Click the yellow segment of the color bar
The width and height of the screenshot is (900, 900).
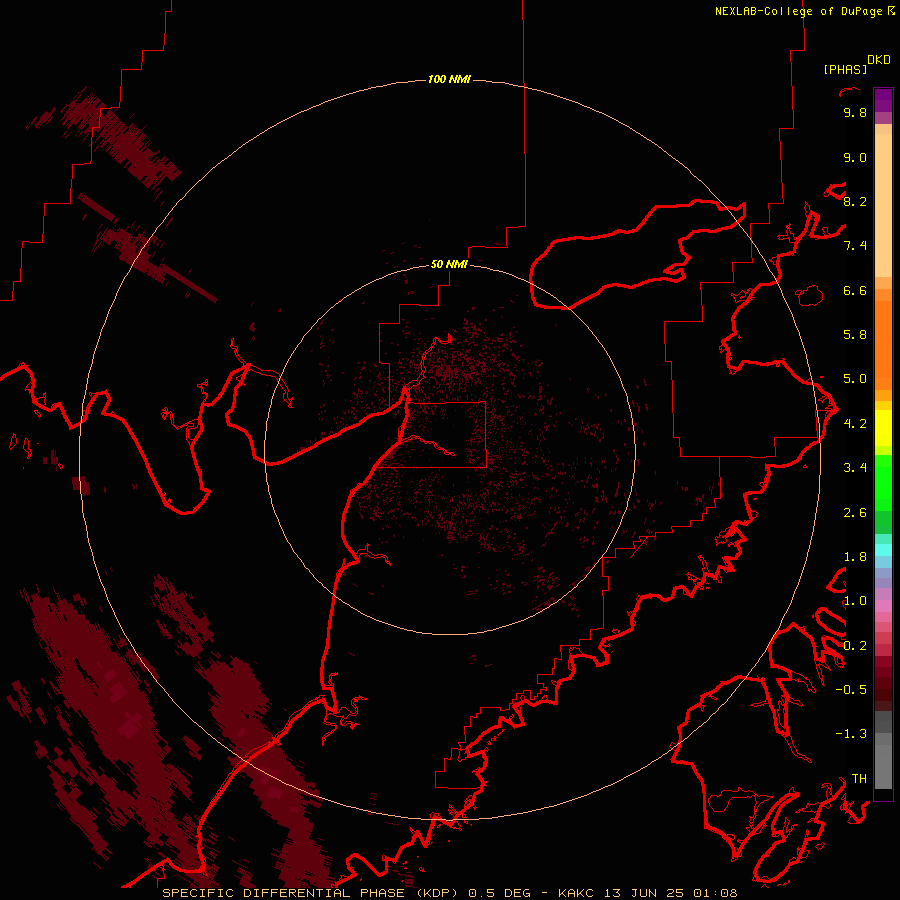tap(883, 428)
